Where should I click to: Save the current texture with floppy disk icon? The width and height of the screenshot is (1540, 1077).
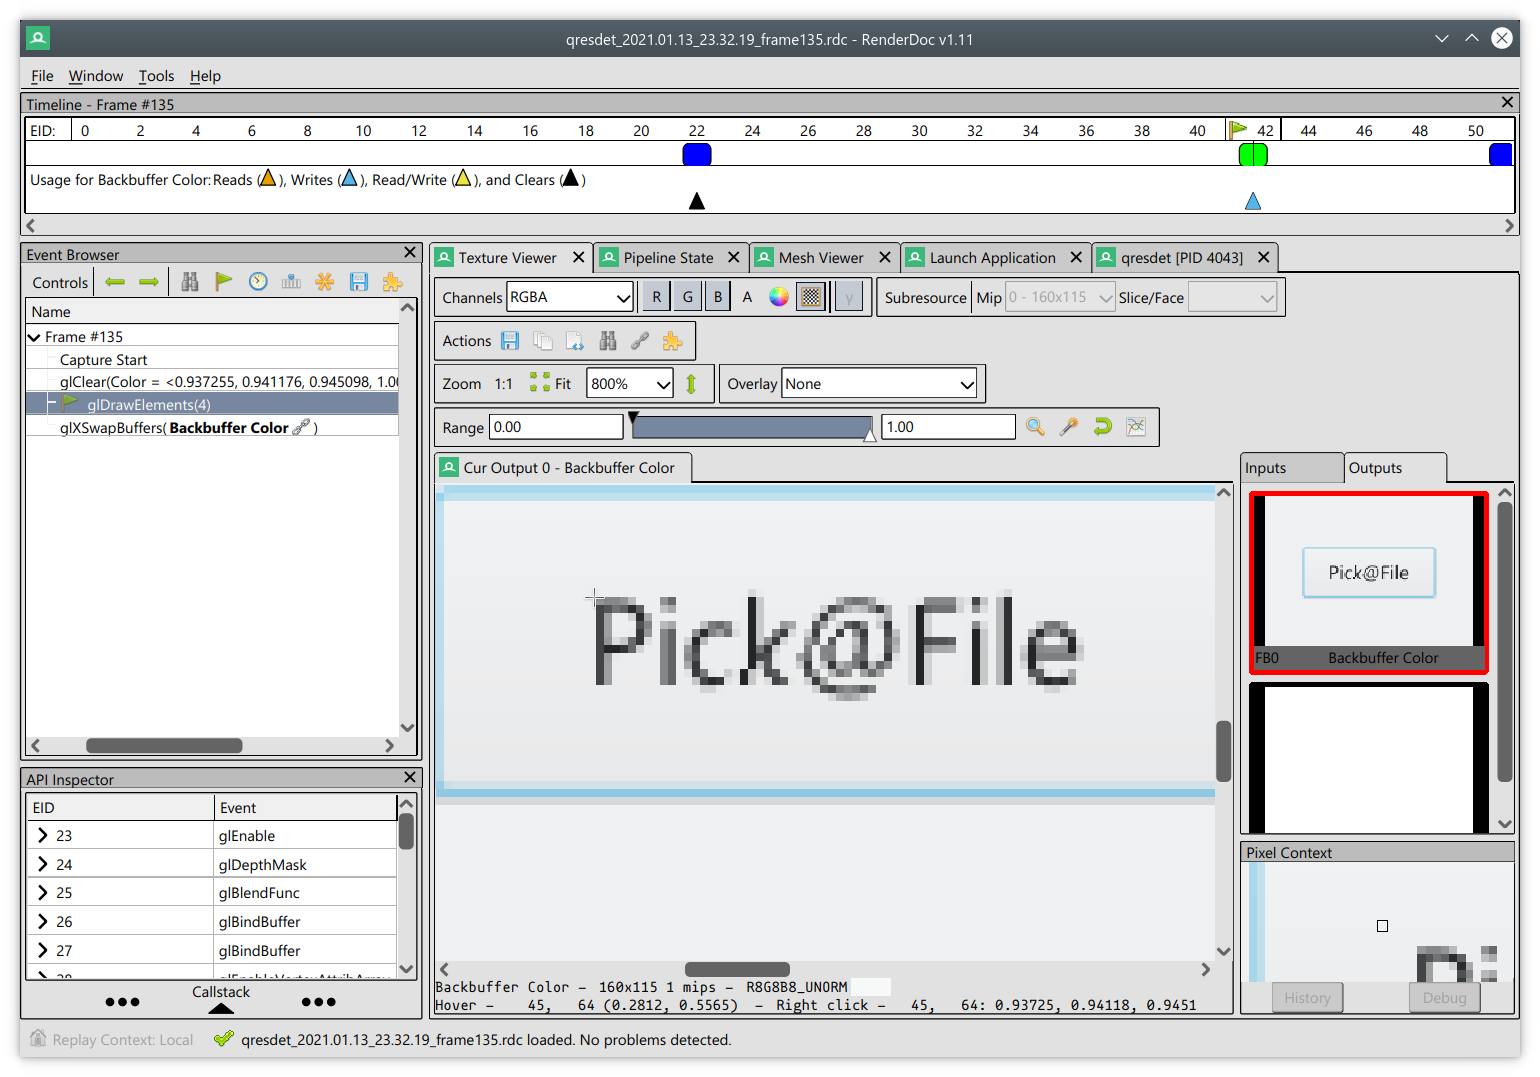pos(510,340)
